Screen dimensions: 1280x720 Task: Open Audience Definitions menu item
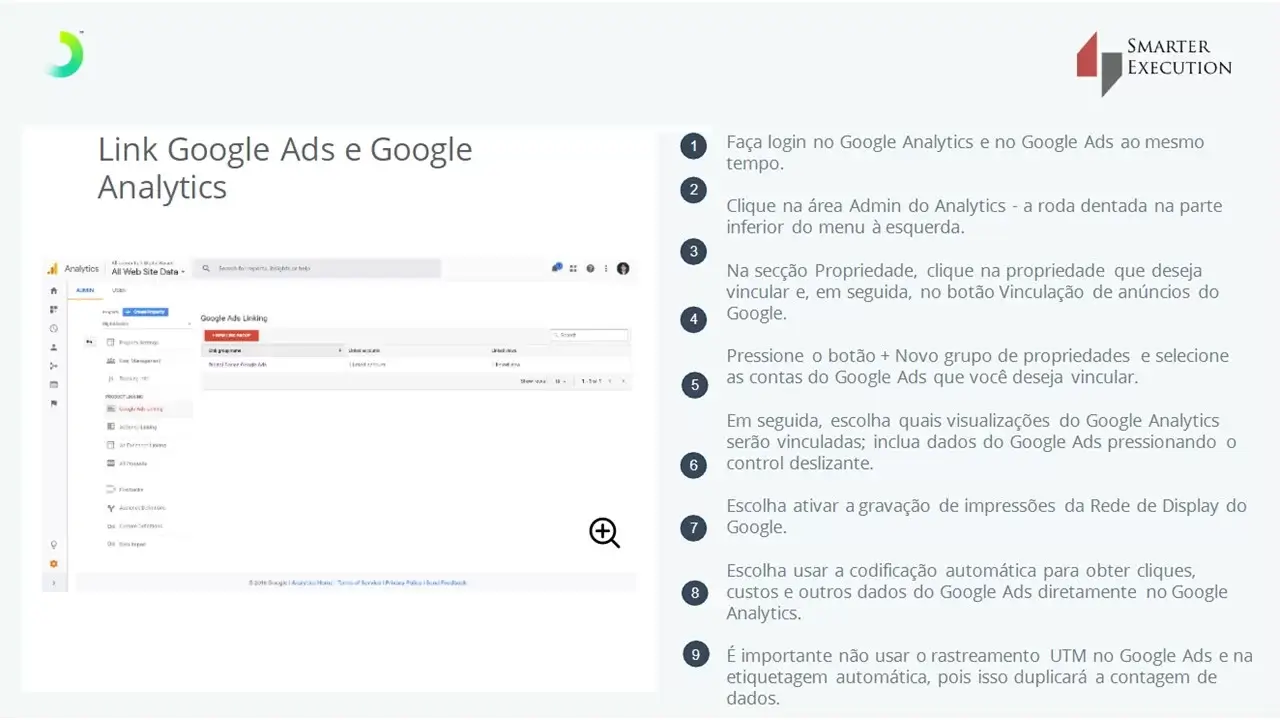click(134, 508)
